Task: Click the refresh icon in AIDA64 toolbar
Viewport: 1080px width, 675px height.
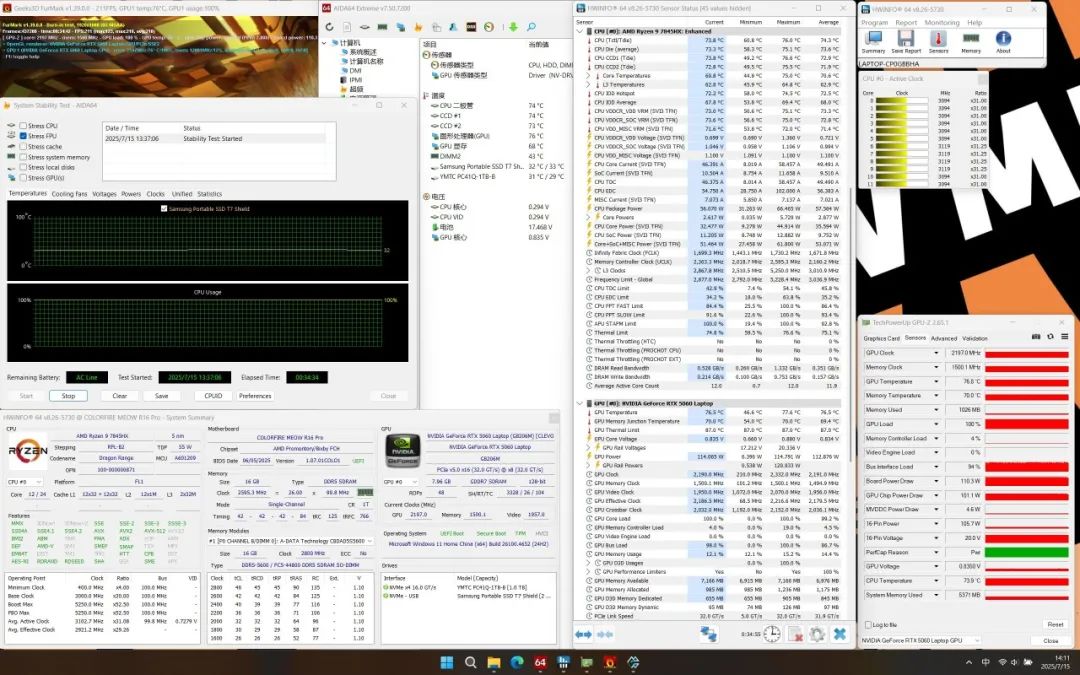Action: (x=329, y=27)
